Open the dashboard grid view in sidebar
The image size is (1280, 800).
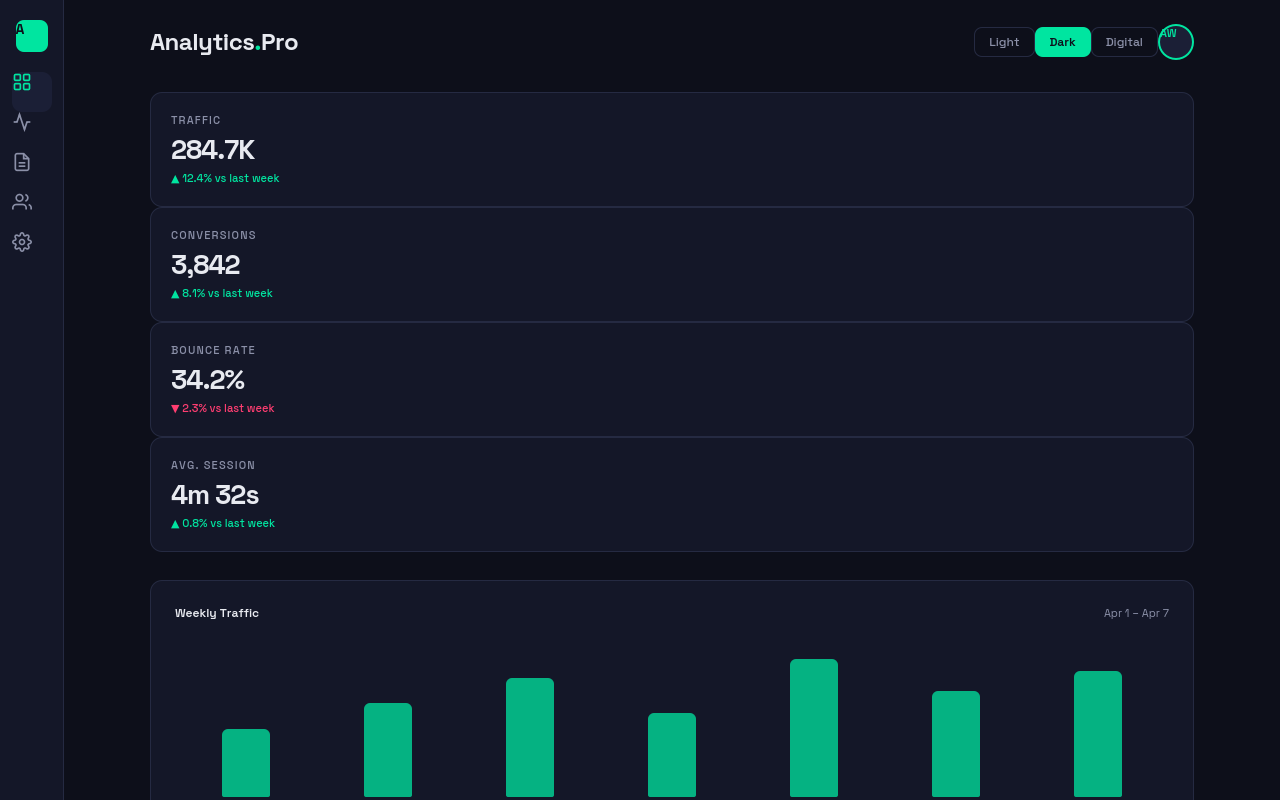(x=22, y=82)
